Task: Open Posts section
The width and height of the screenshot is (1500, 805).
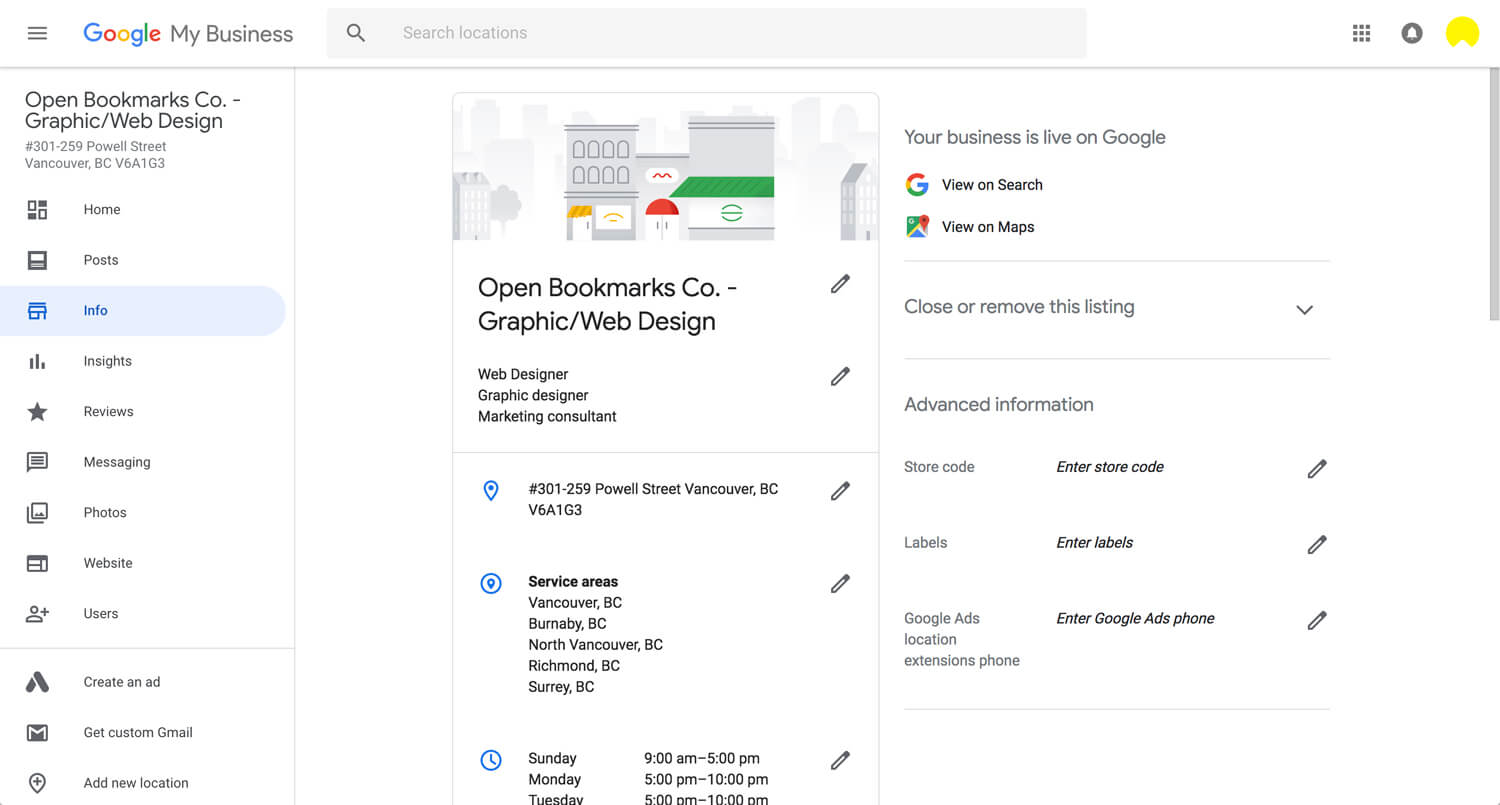Action: [x=101, y=260]
